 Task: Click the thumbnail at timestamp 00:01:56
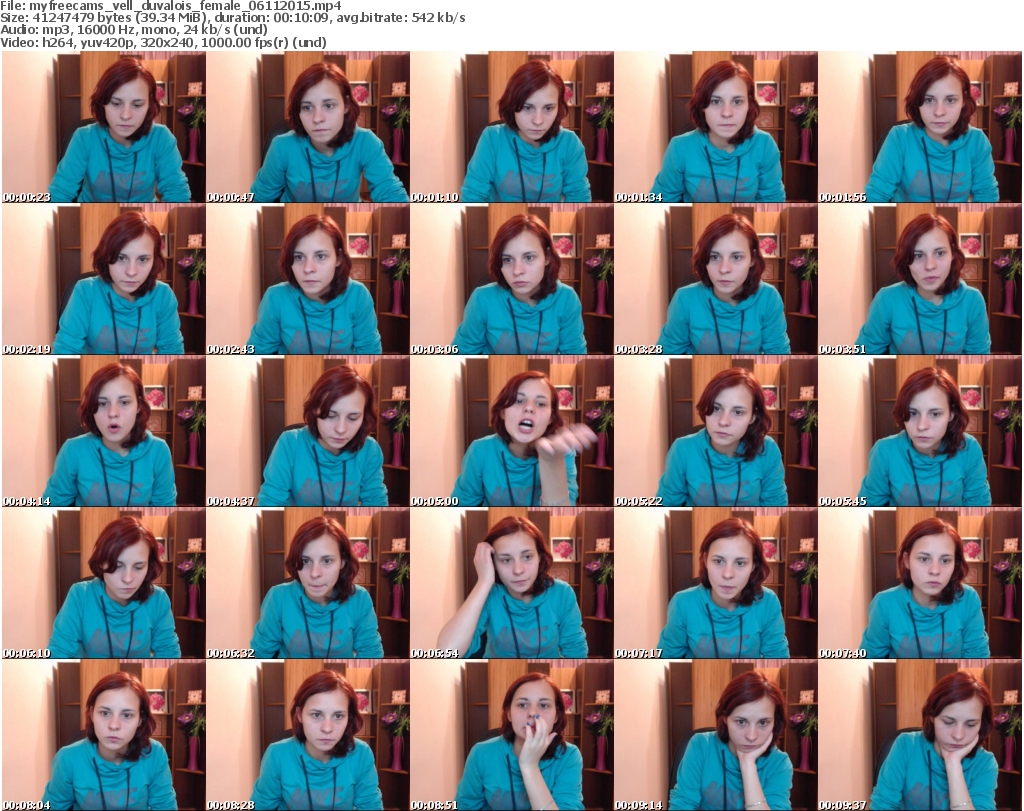click(x=920, y=127)
